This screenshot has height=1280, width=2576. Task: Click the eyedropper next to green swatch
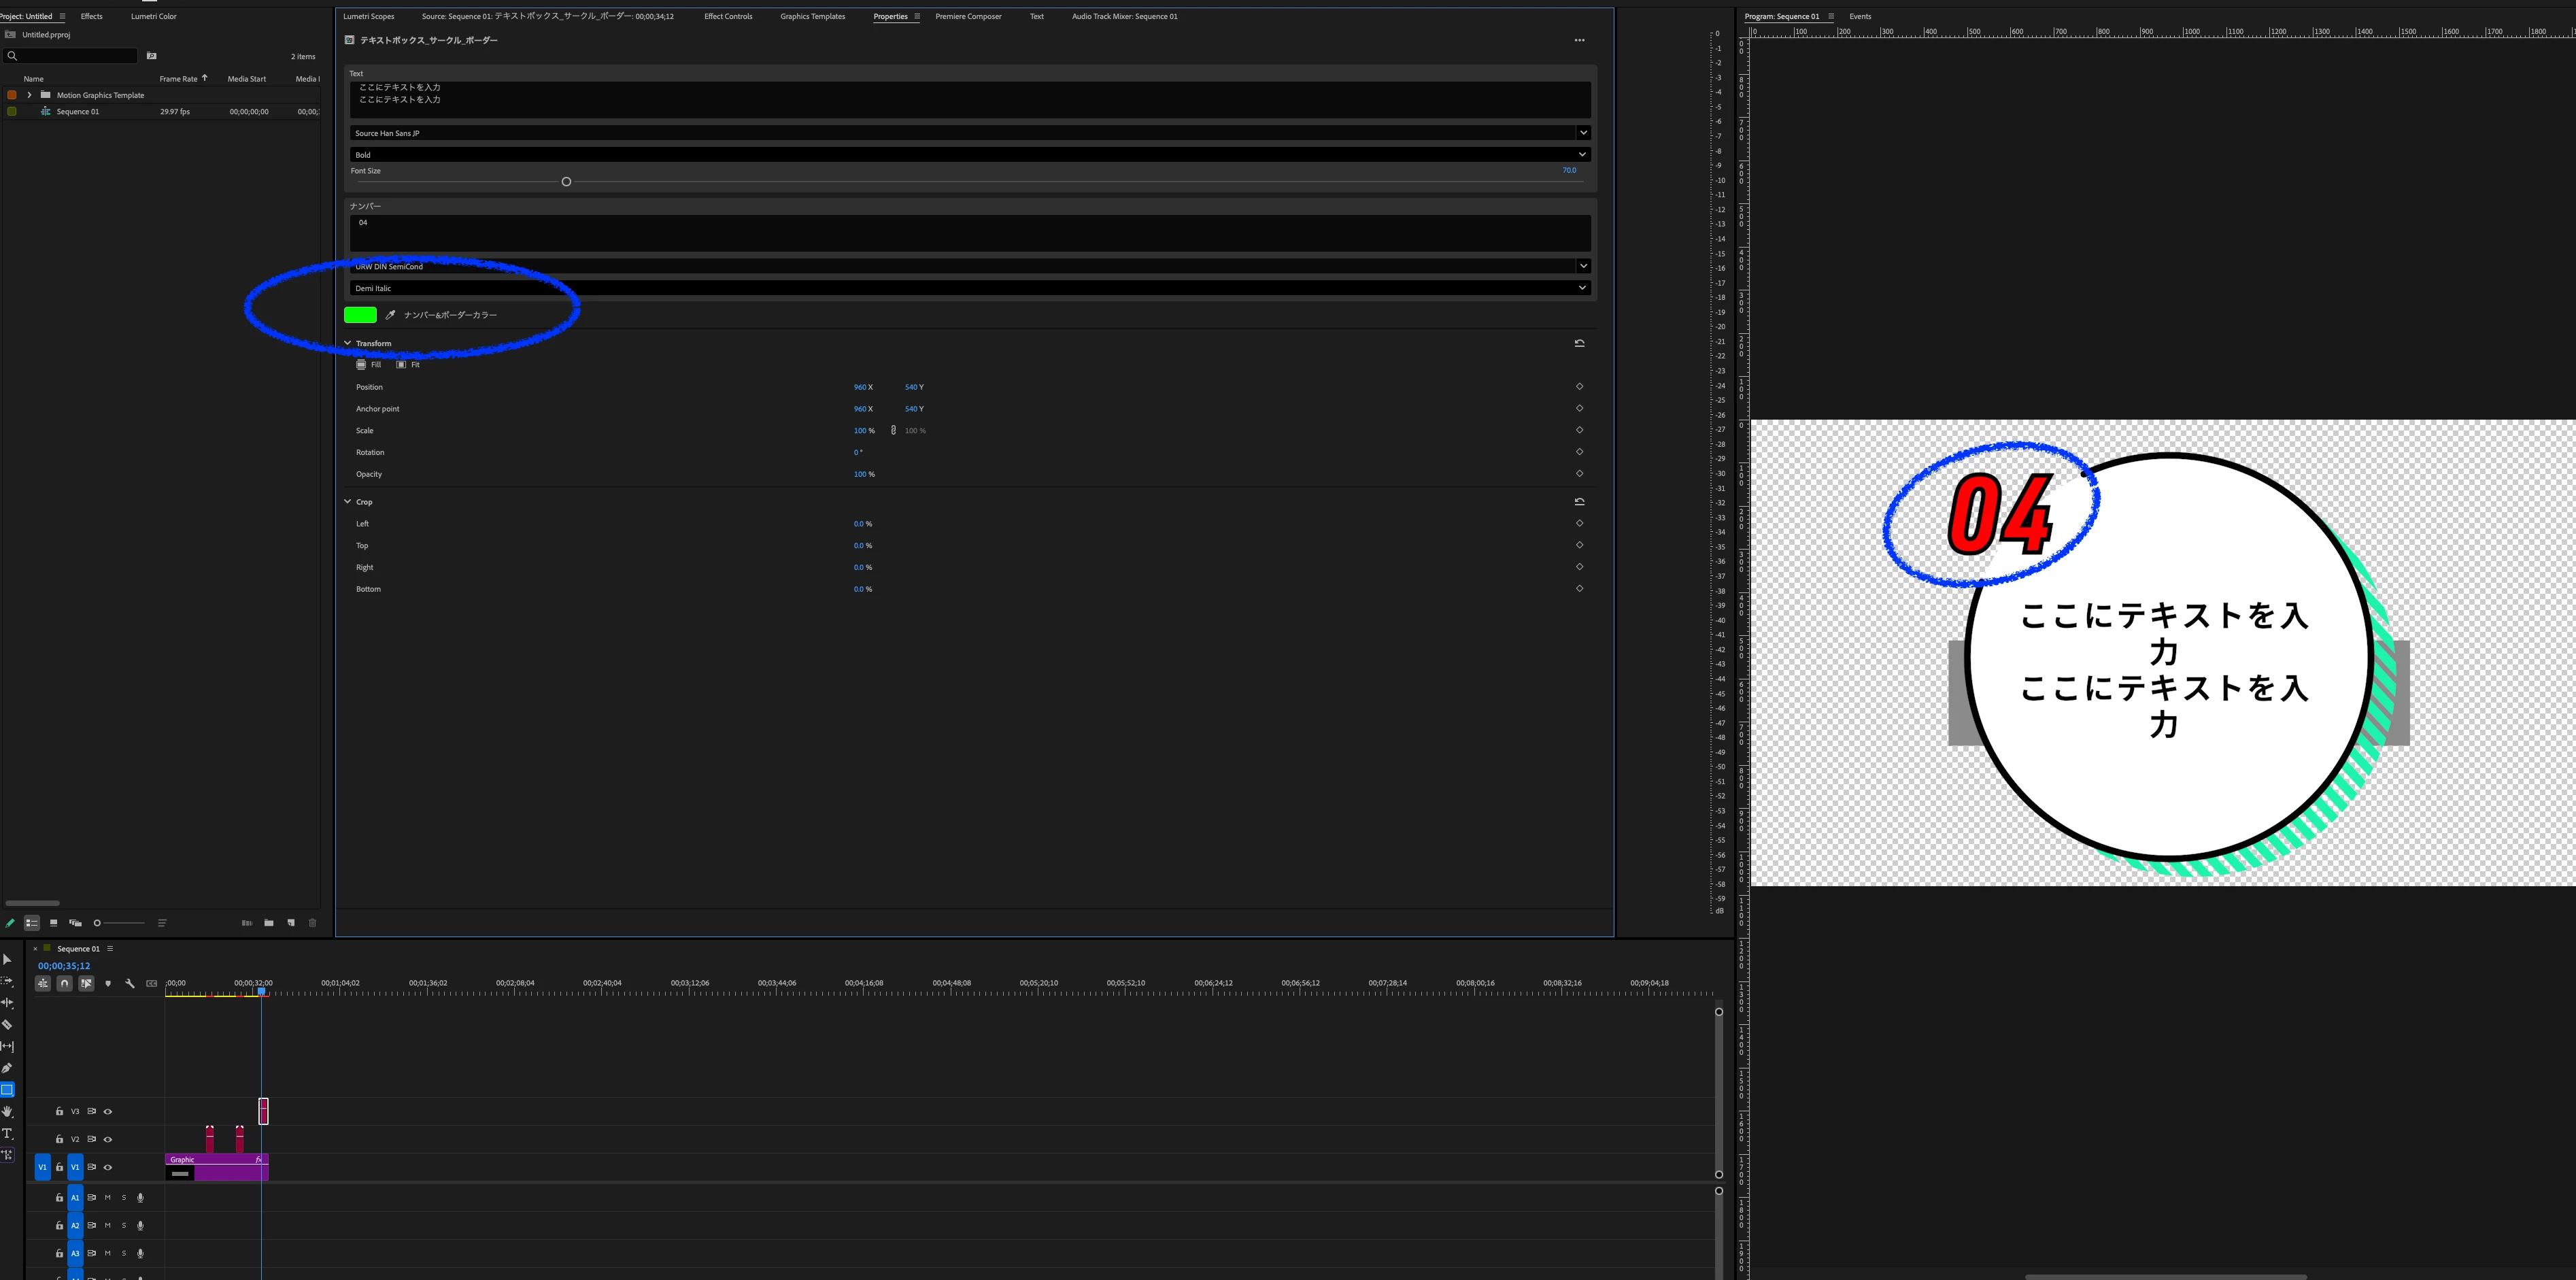pos(390,315)
